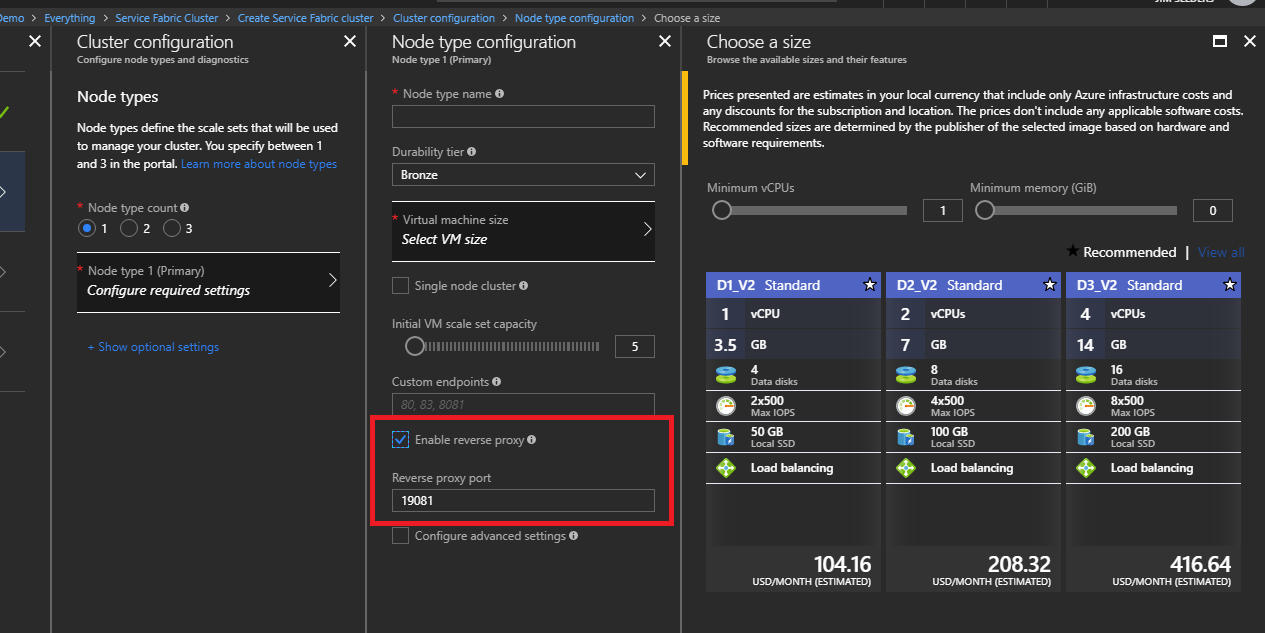The height and width of the screenshot is (633, 1265).
Task: Close the Cluster configuration blade
Action: (x=350, y=41)
